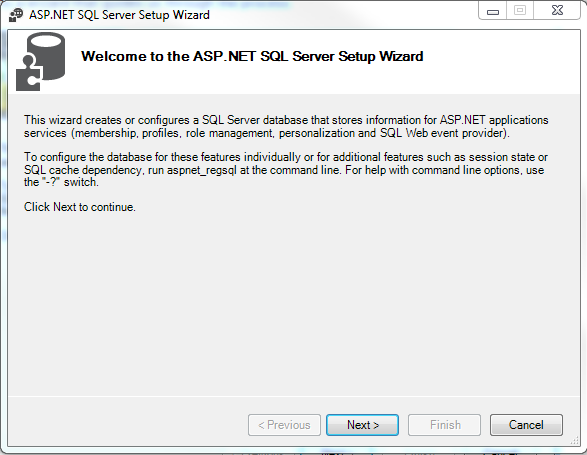Image resolution: width=587 pixels, height=455 pixels.
Task: Click the Next > button
Action: 362,425
